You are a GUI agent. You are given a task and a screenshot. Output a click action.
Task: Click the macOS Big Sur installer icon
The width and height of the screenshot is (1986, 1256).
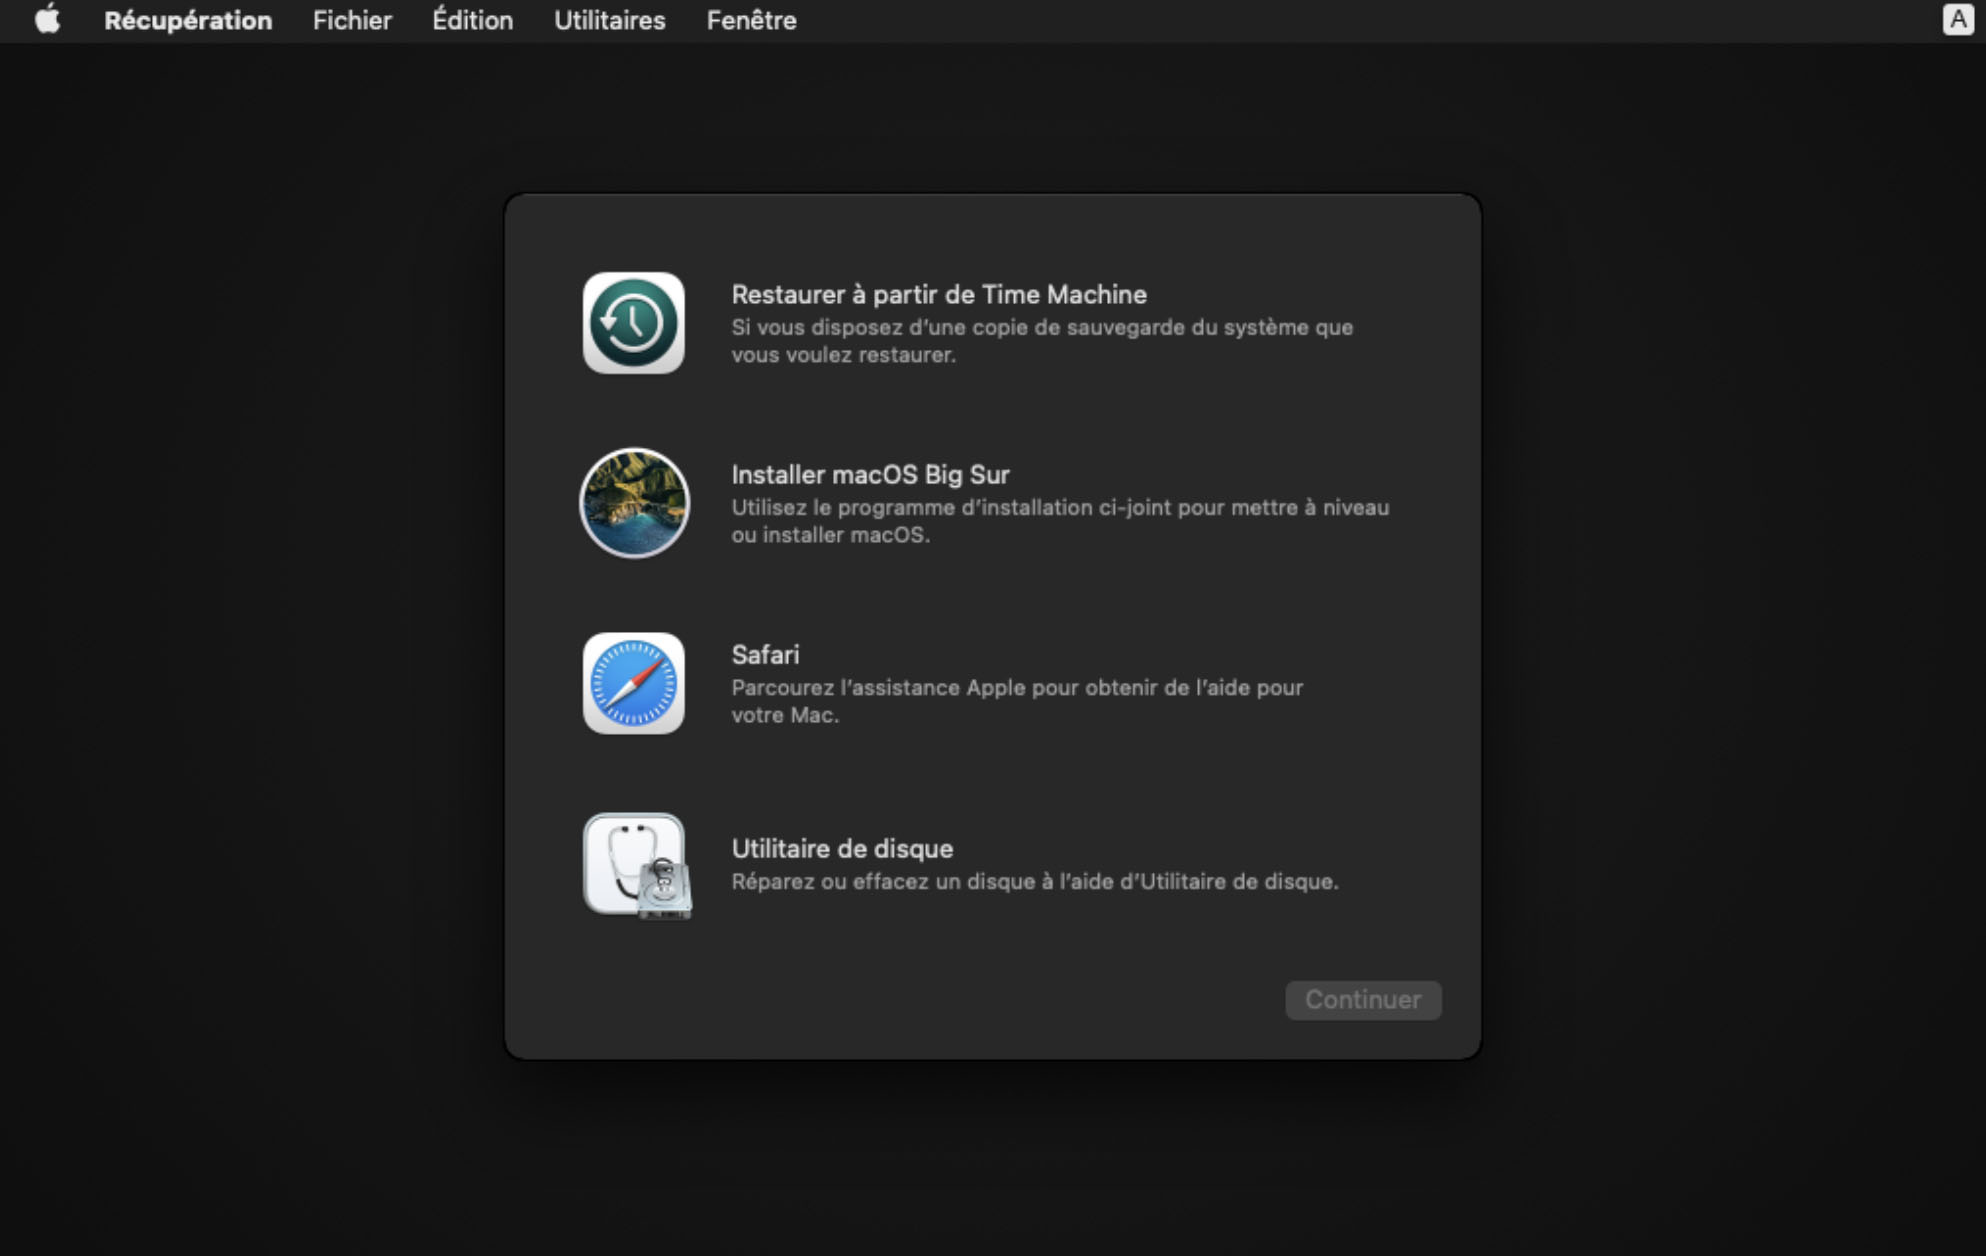[634, 503]
